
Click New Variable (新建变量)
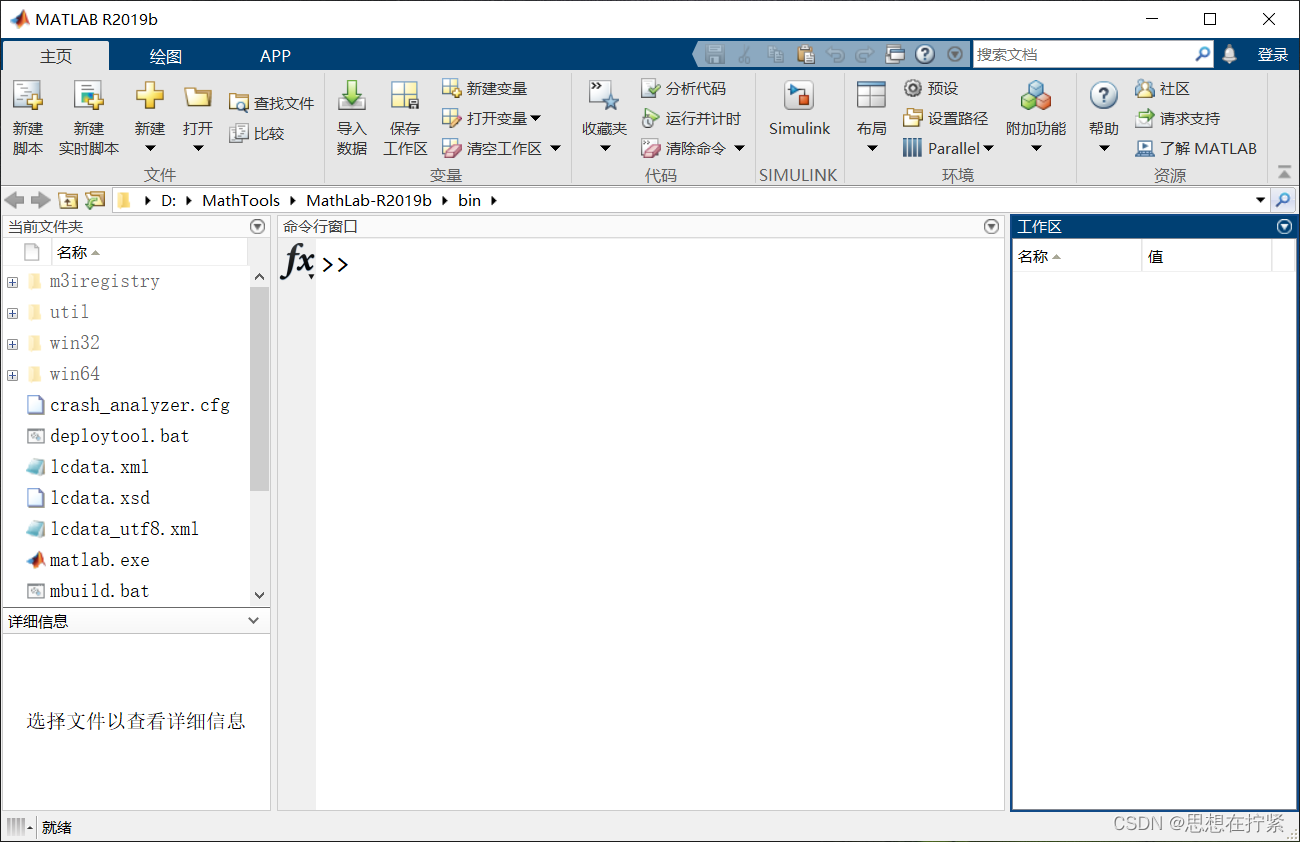click(485, 89)
